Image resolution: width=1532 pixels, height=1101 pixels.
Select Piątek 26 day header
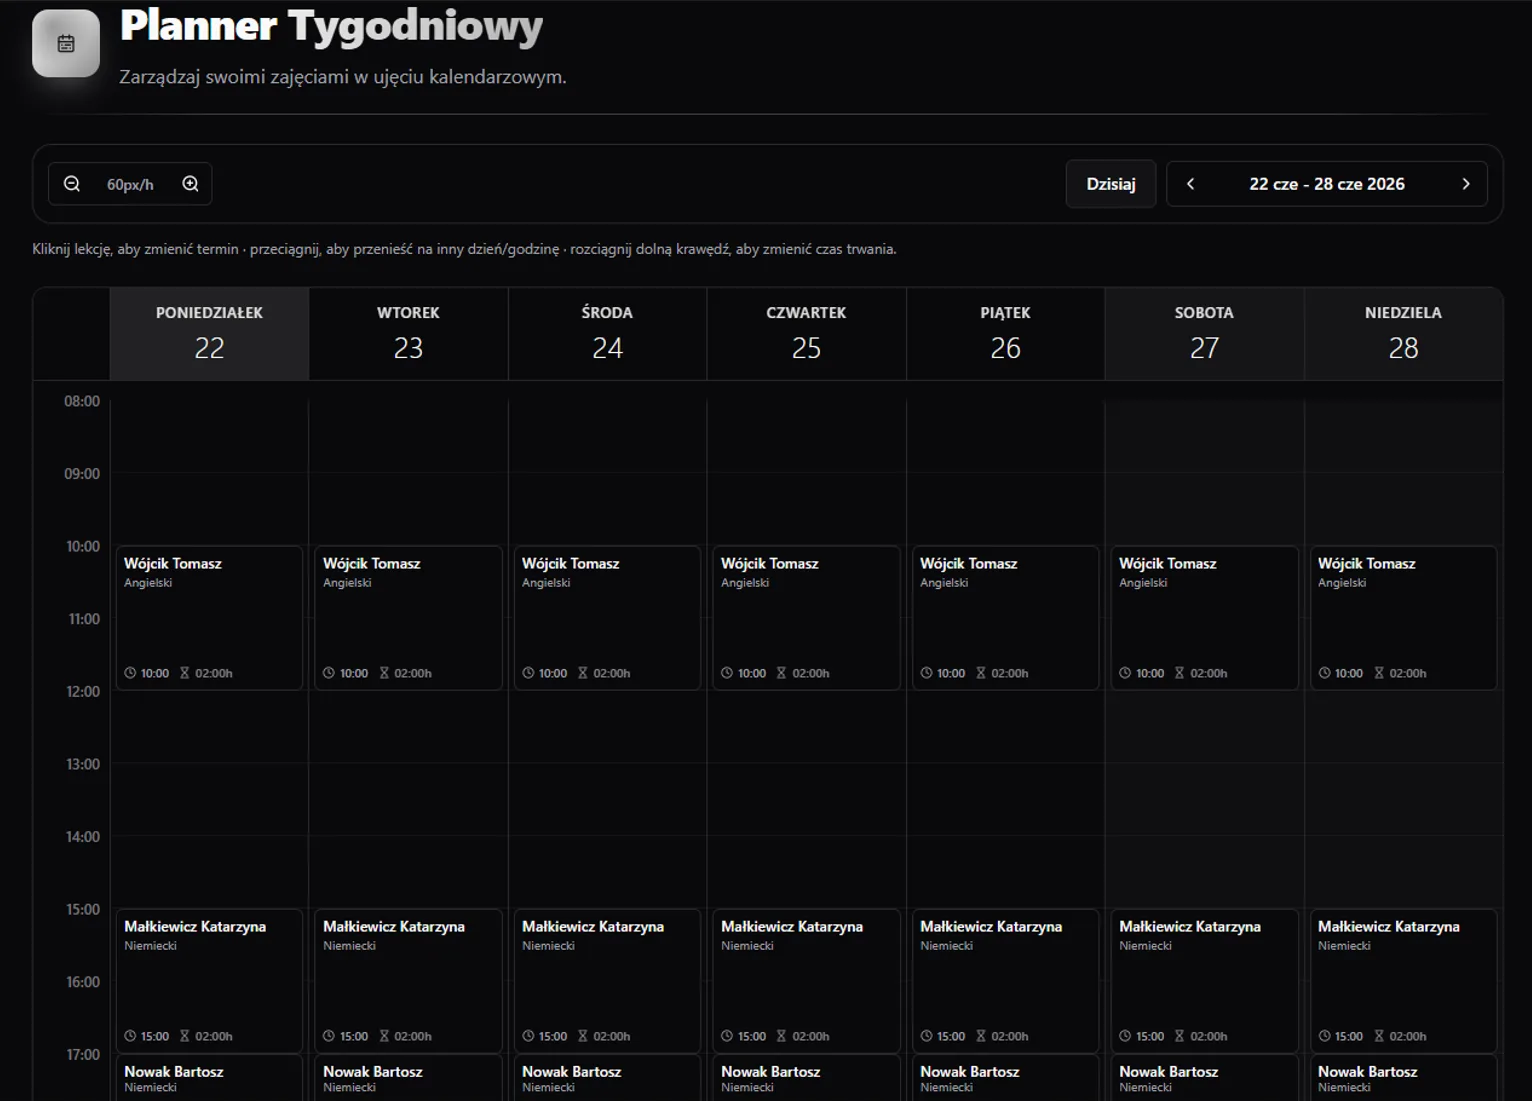1005,334
